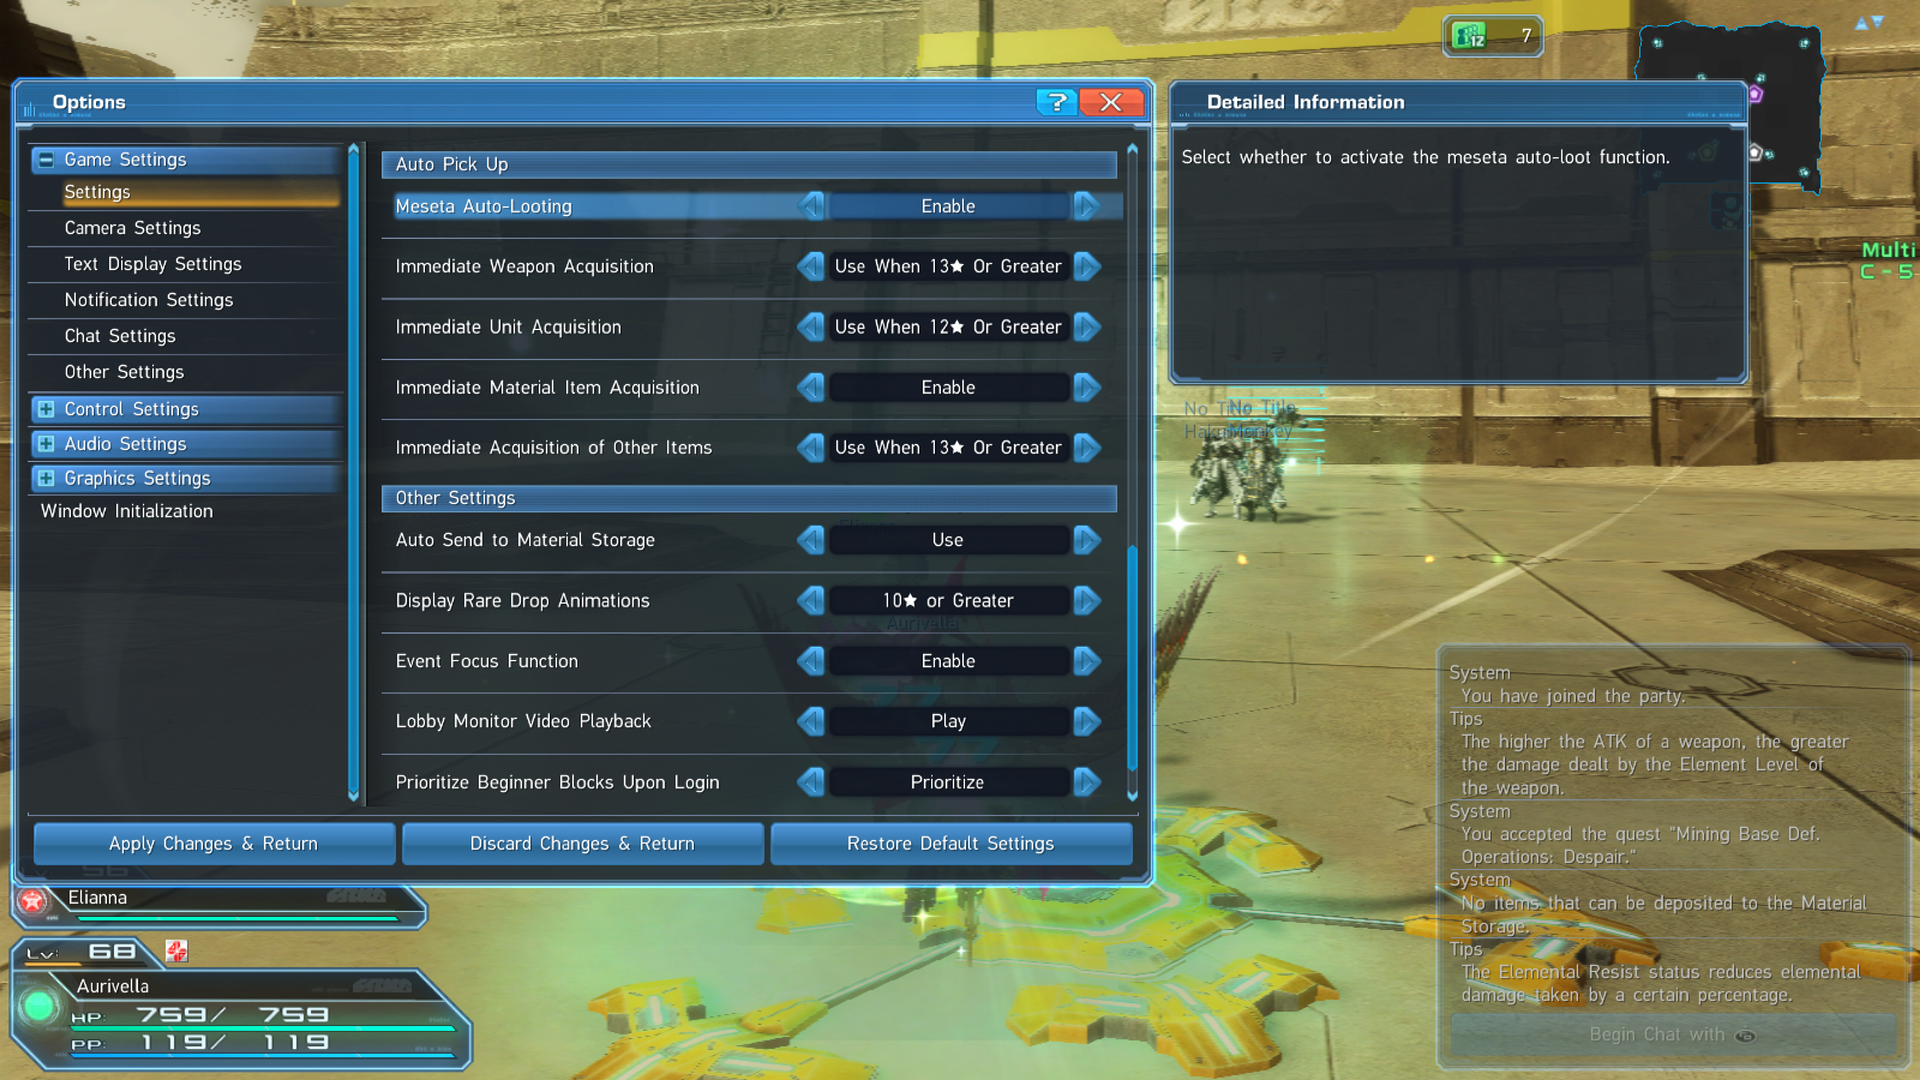Click the right arrow on Event Focus Function
Viewport: 1920px width, 1080px height.
[x=1087, y=659]
